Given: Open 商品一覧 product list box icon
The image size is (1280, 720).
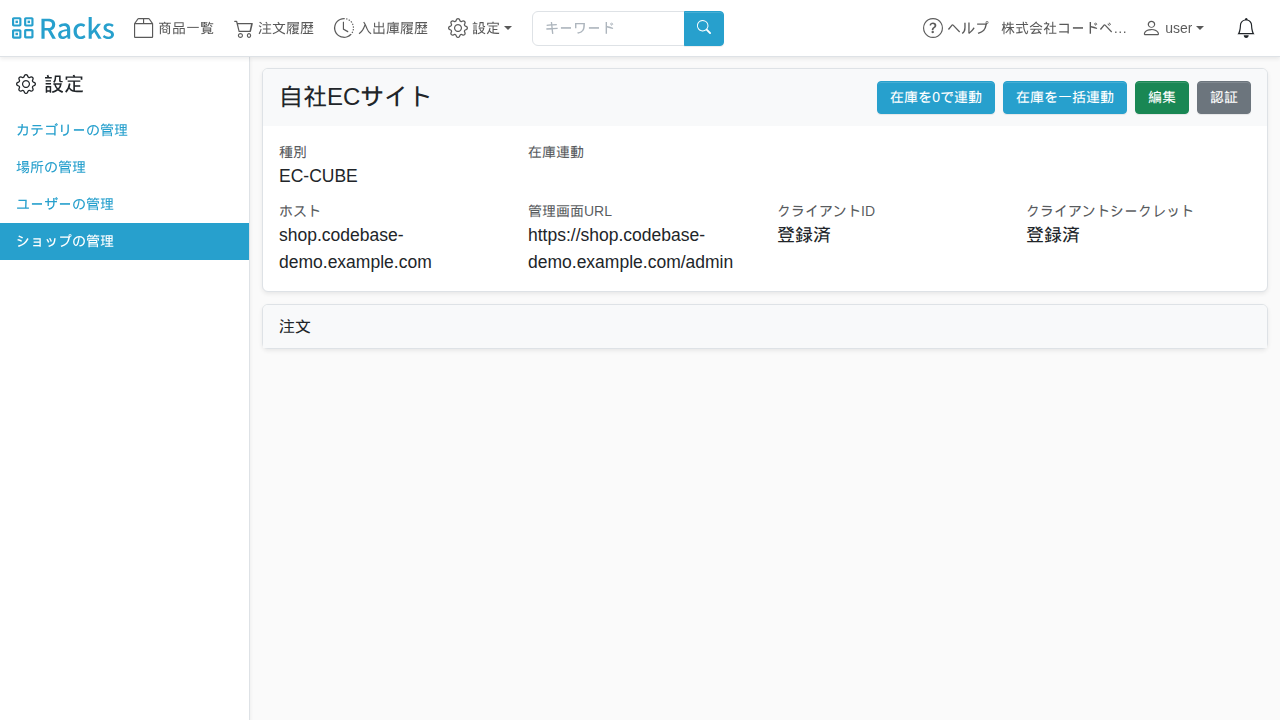Looking at the screenshot, I should (144, 28).
